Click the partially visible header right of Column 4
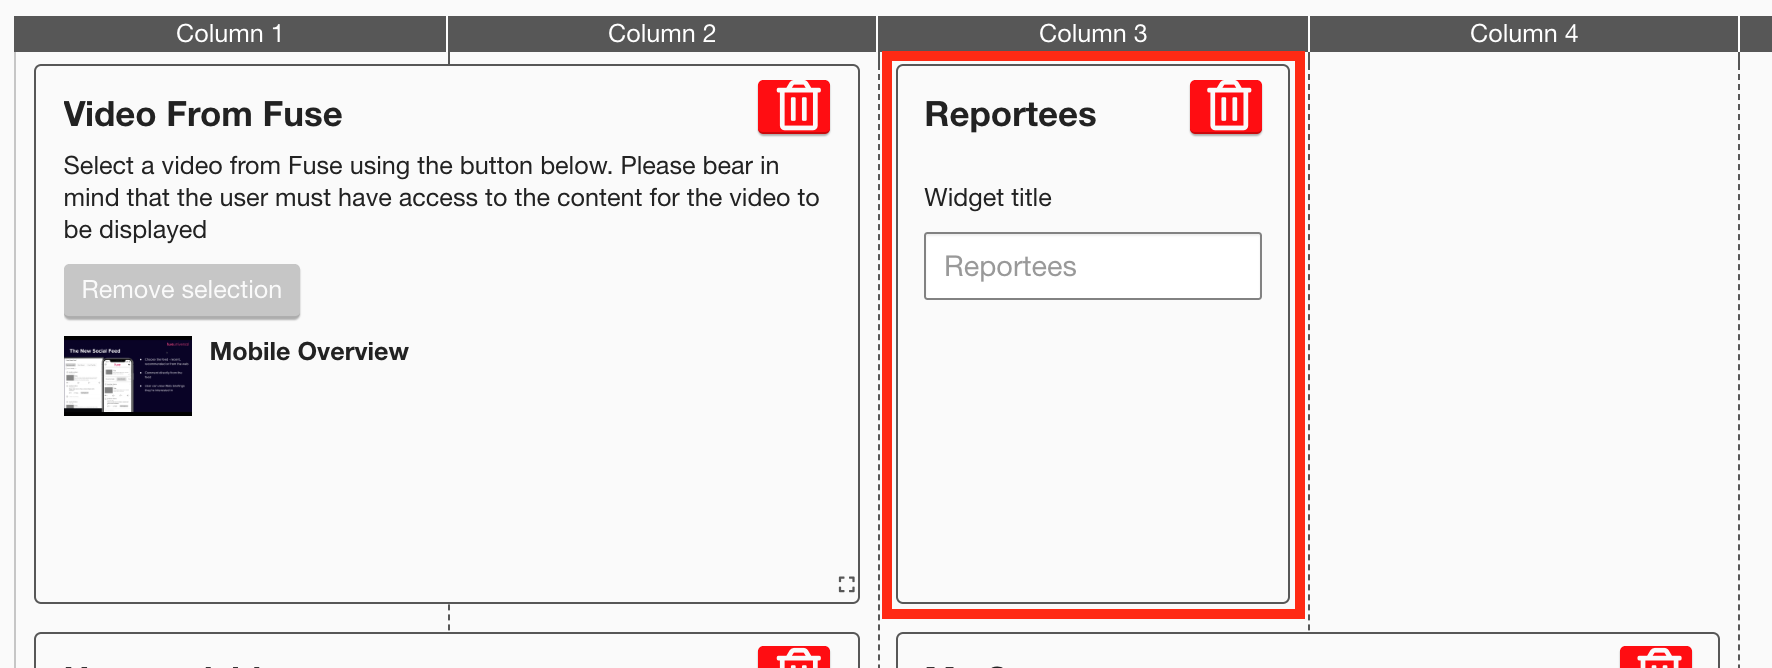The width and height of the screenshot is (1772, 668). [1756, 34]
